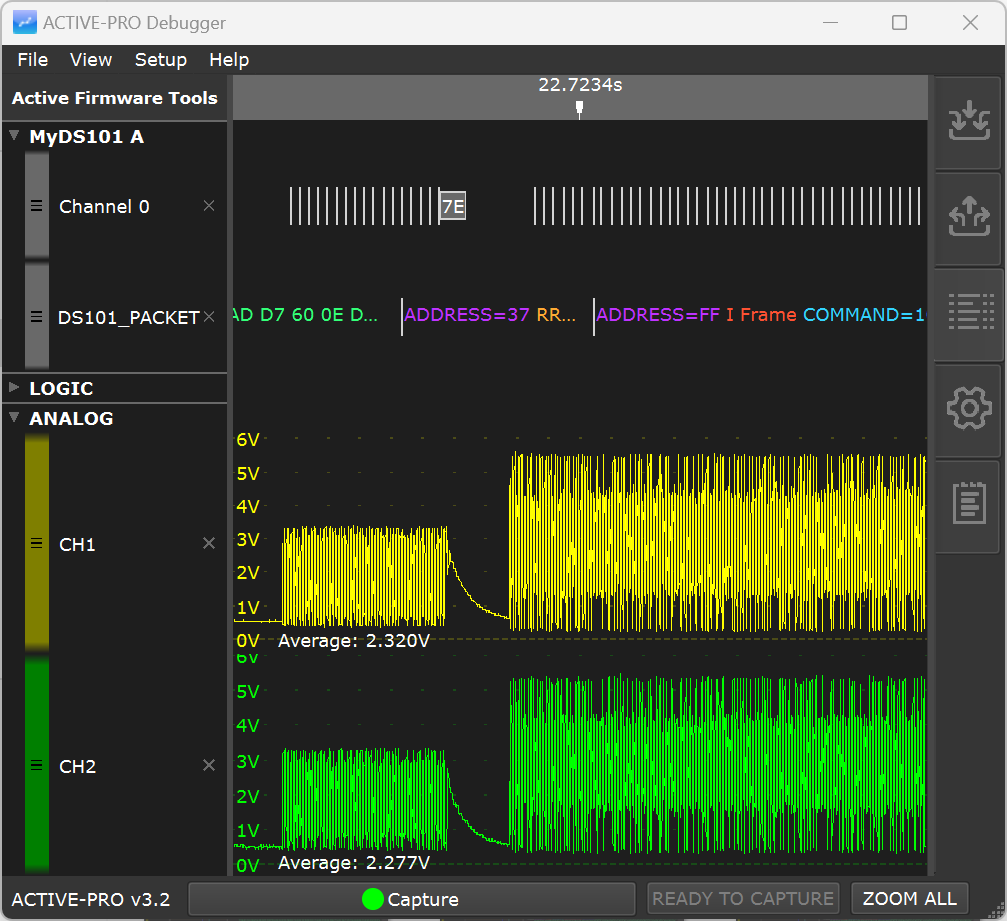This screenshot has height=921, width=1007.
Task: Click the ZOOM ALL button
Action: (x=910, y=899)
